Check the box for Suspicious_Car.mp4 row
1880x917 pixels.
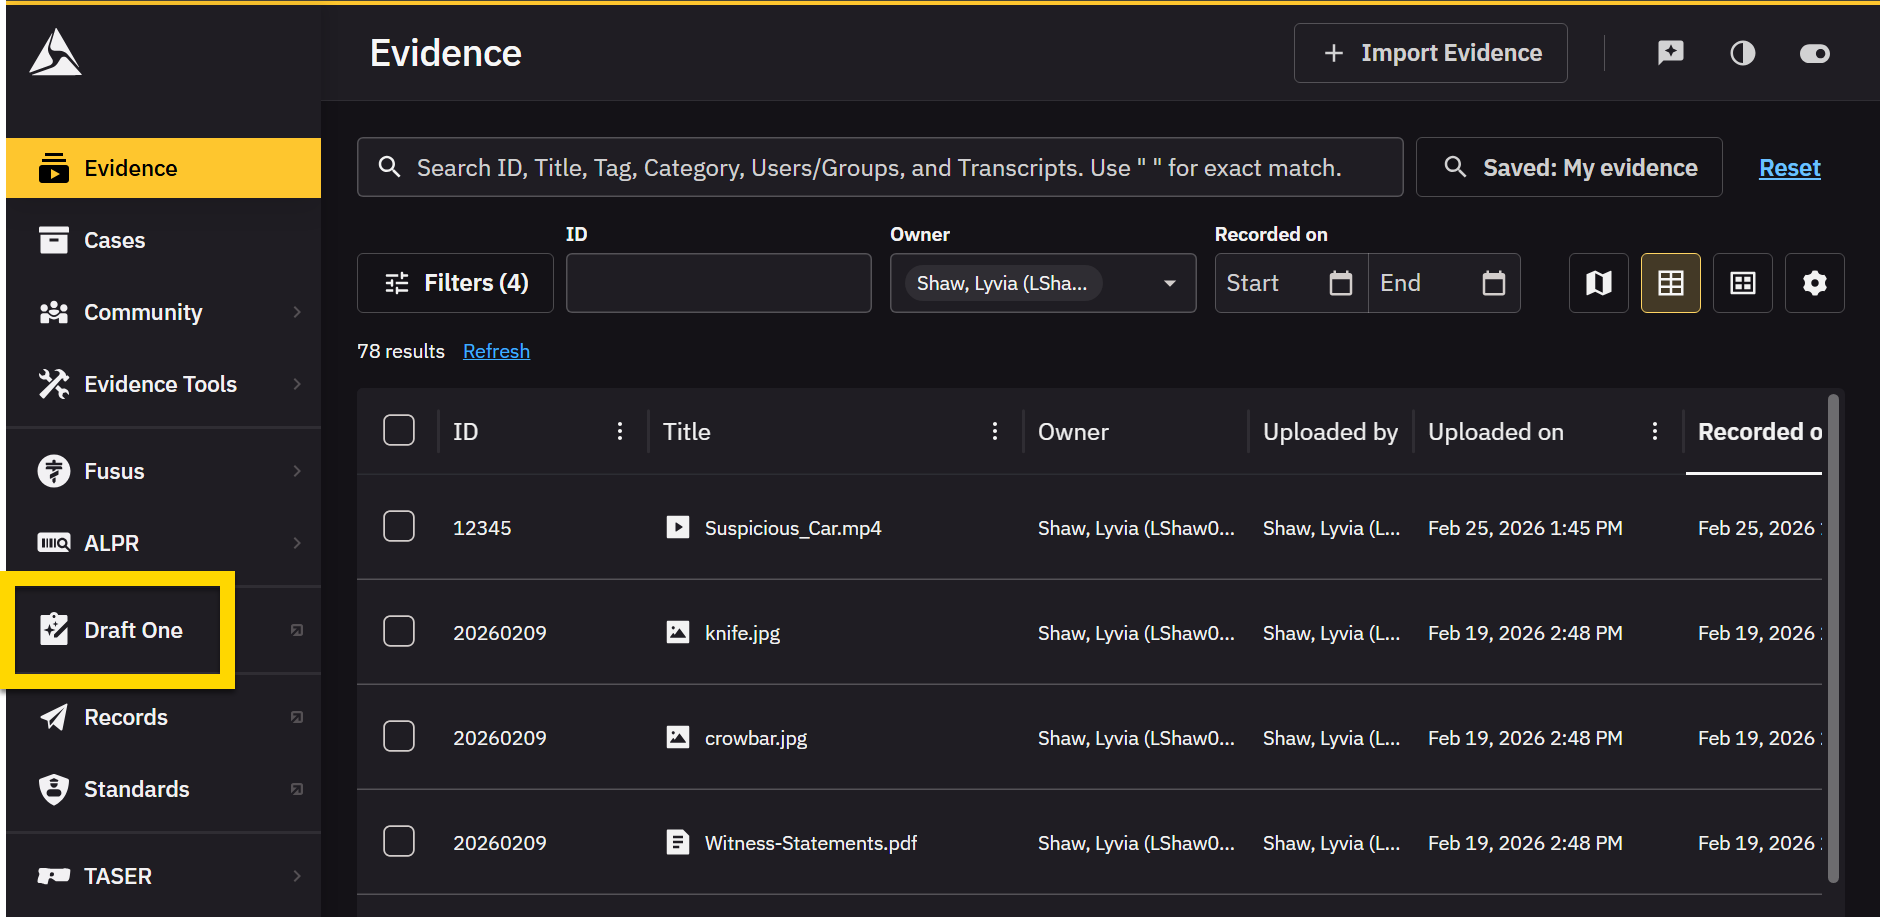tap(399, 526)
